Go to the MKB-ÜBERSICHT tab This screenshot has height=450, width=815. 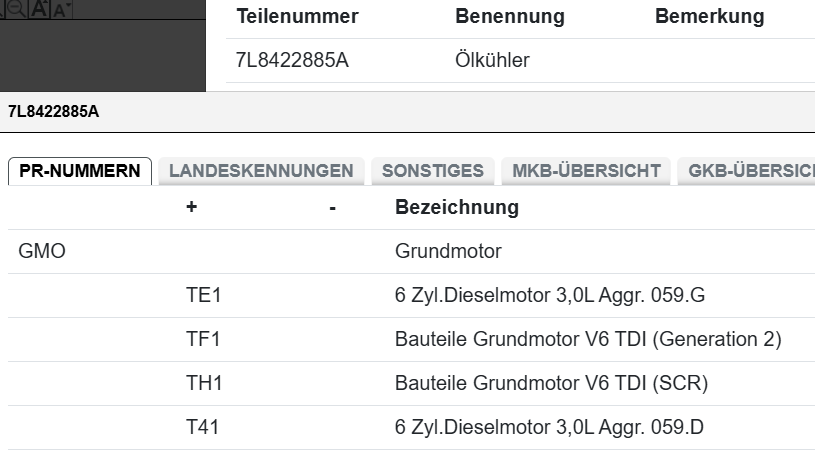586,171
